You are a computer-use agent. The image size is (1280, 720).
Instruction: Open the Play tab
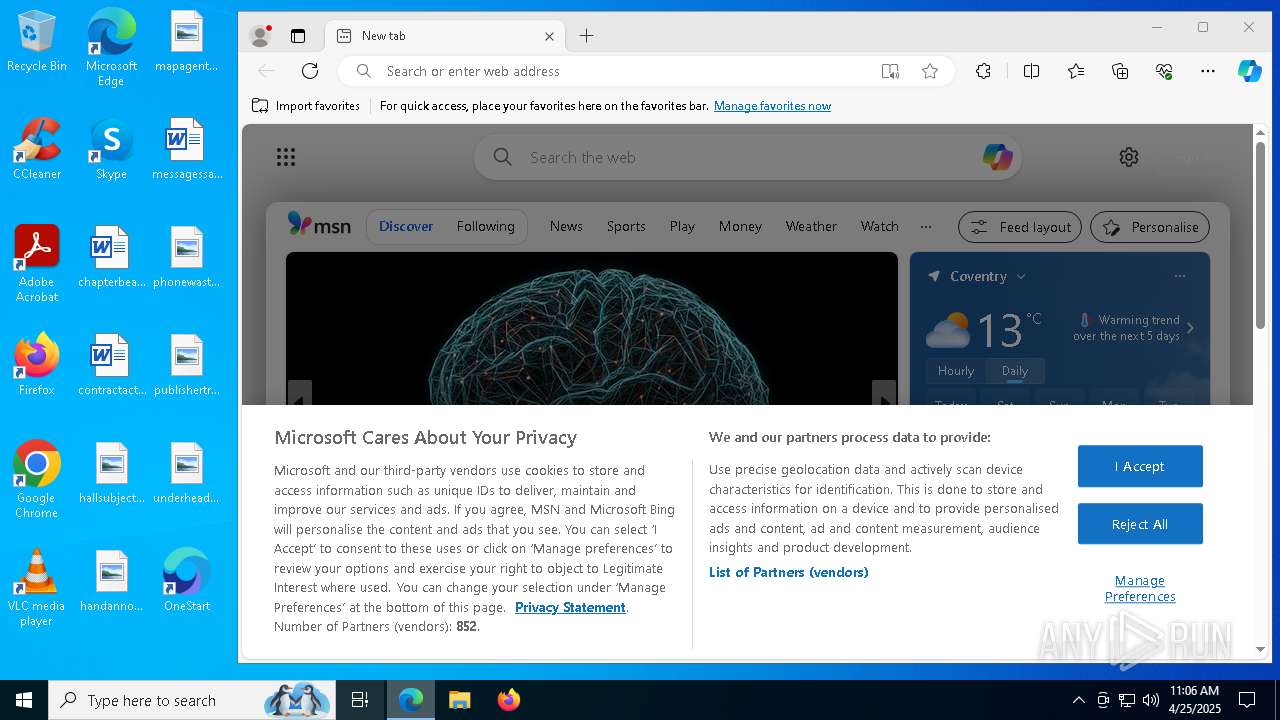pyautogui.click(x=682, y=226)
